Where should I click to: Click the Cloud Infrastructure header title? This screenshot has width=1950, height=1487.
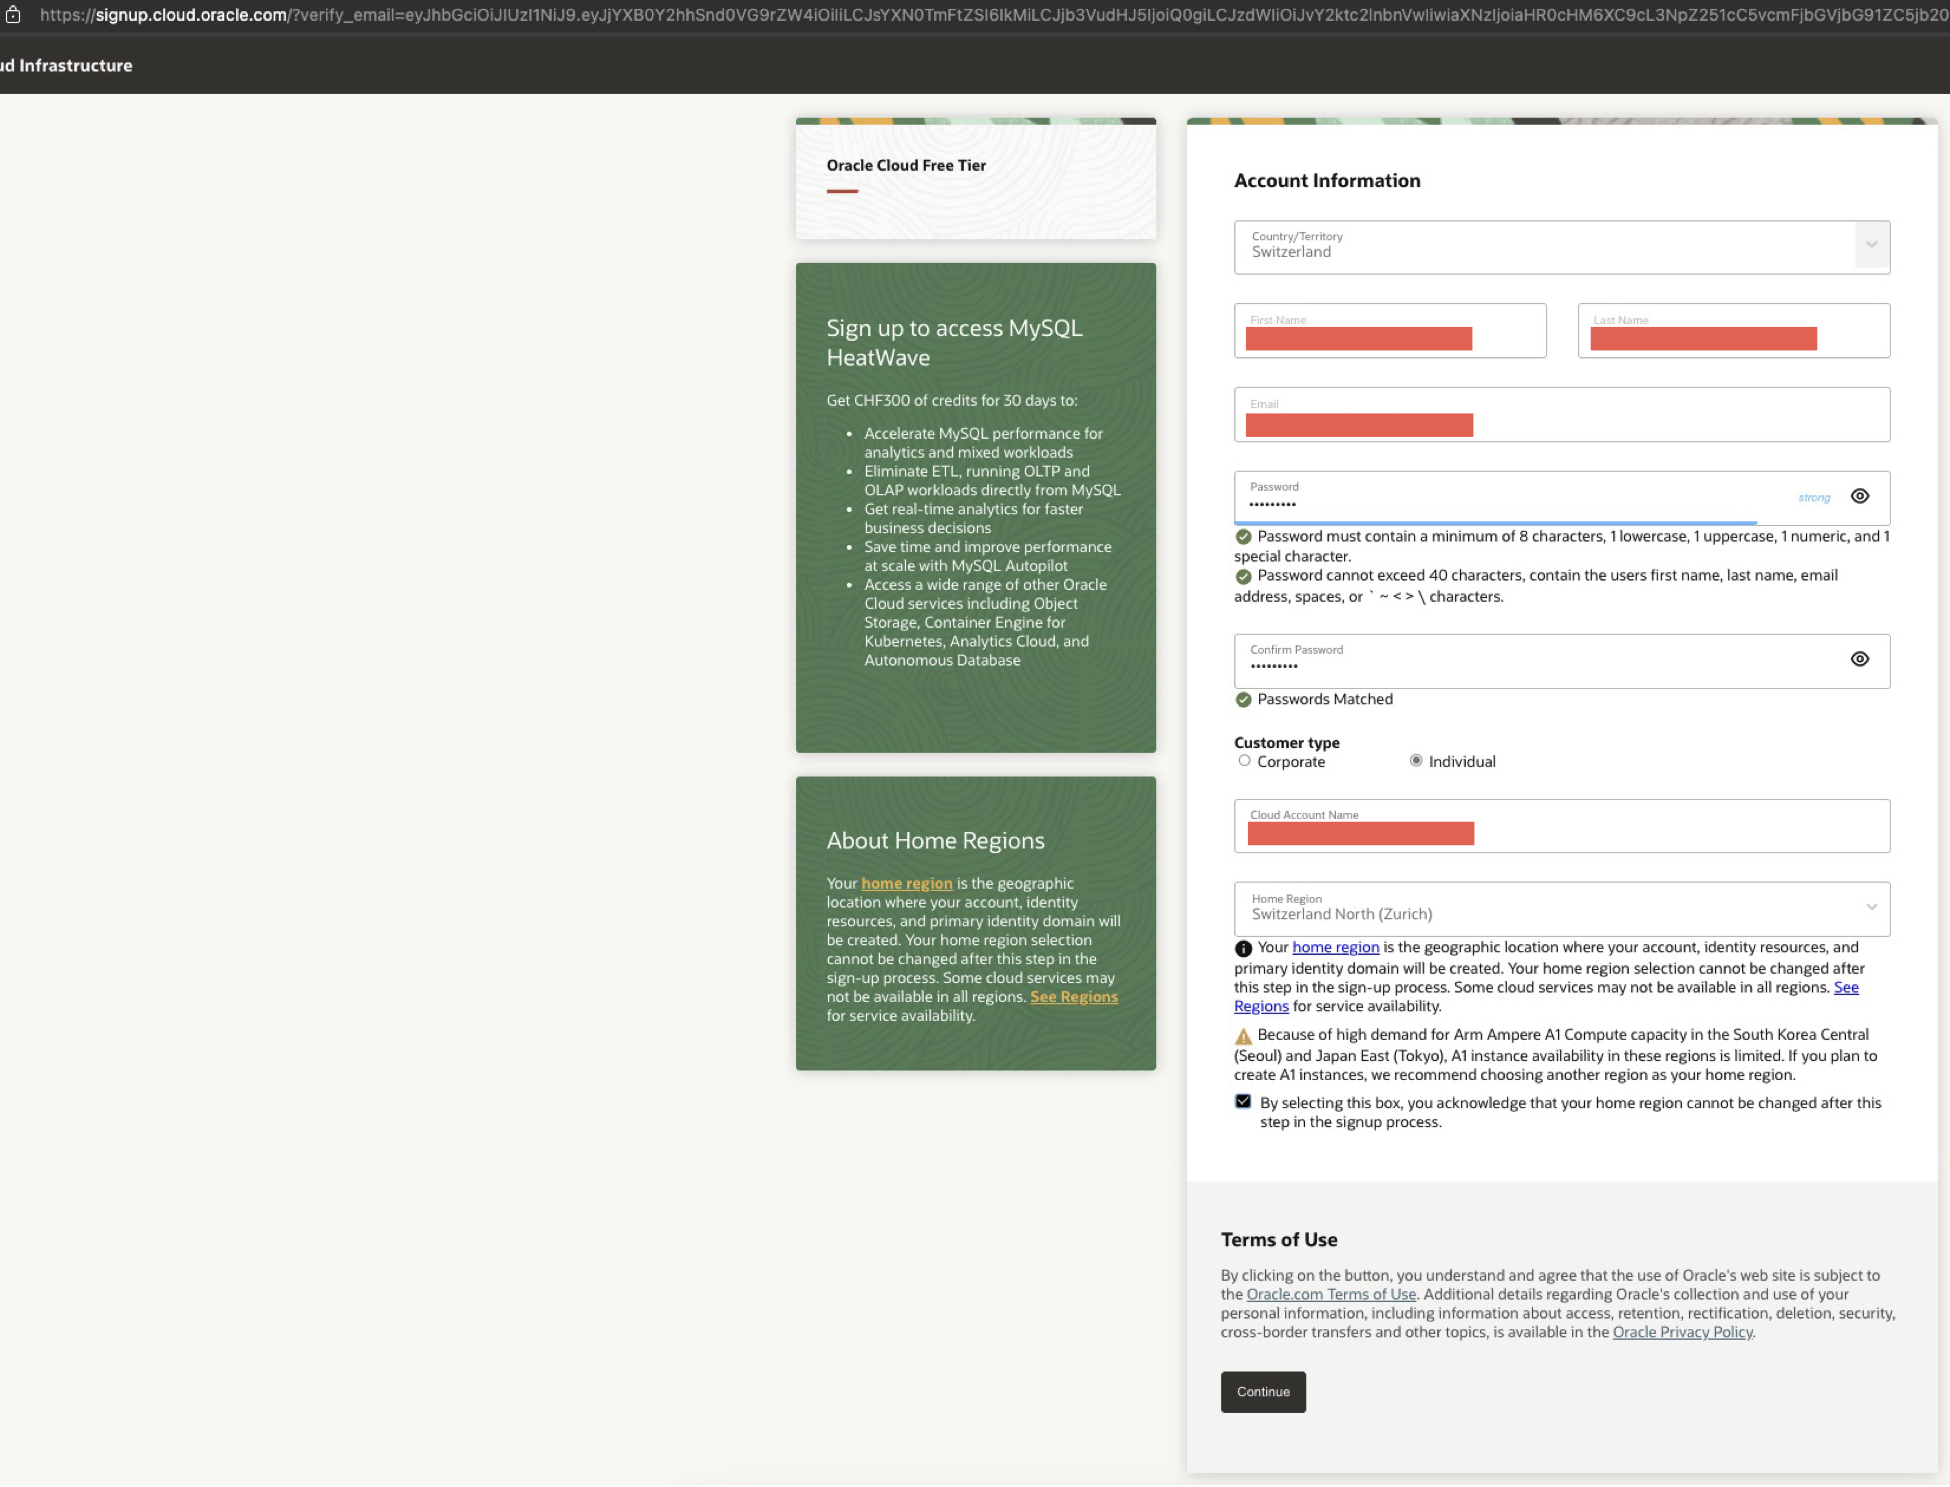click(66, 66)
